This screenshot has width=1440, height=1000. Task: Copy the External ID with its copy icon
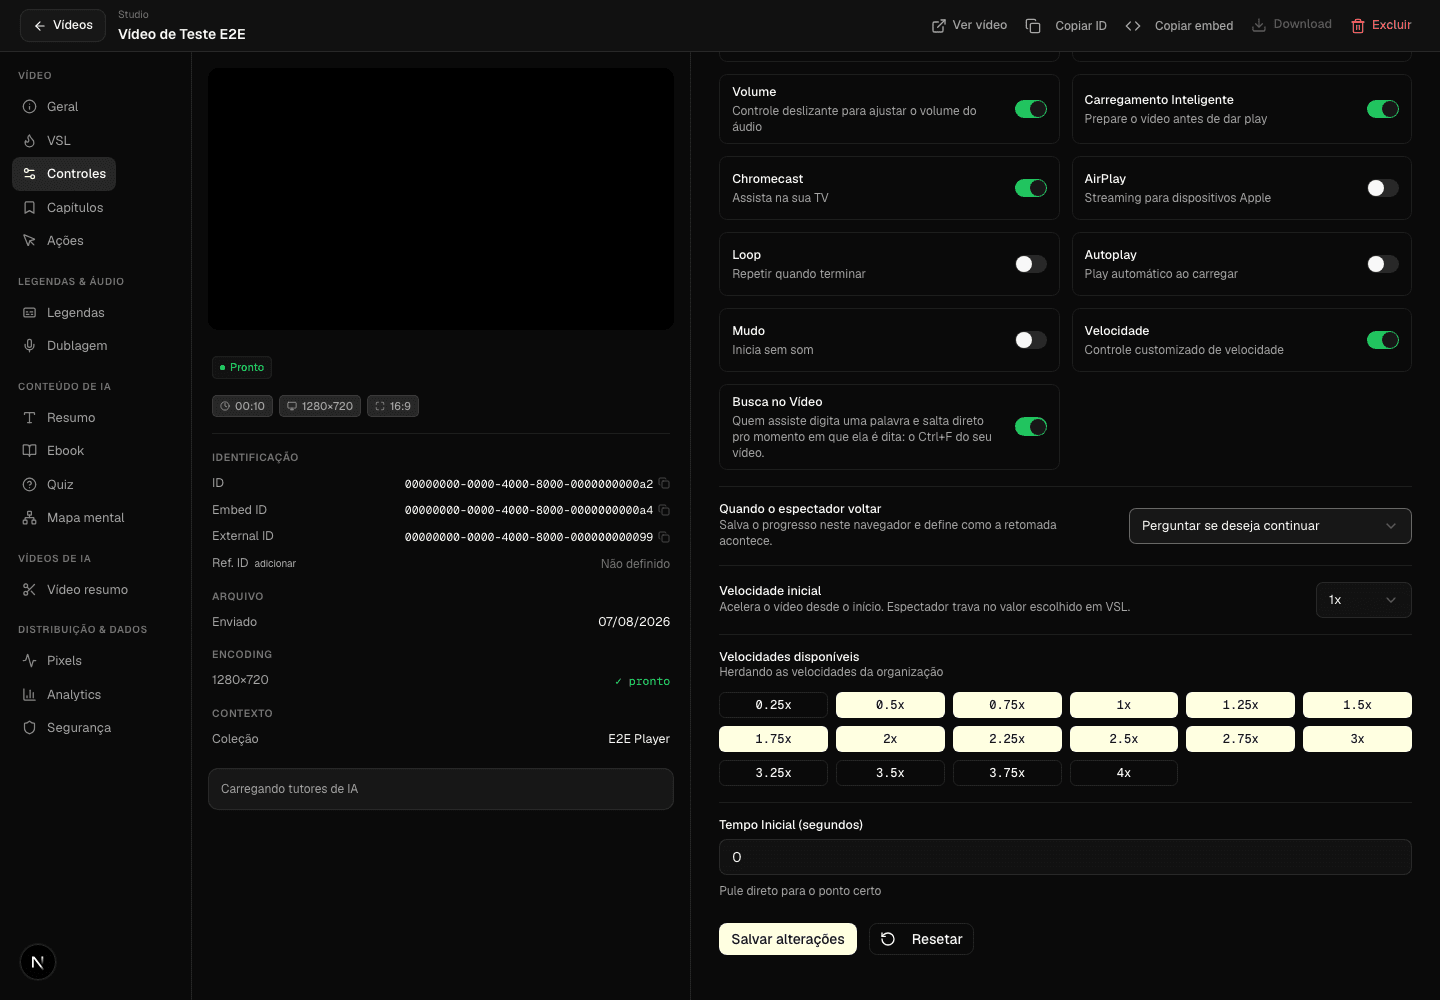click(x=664, y=537)
